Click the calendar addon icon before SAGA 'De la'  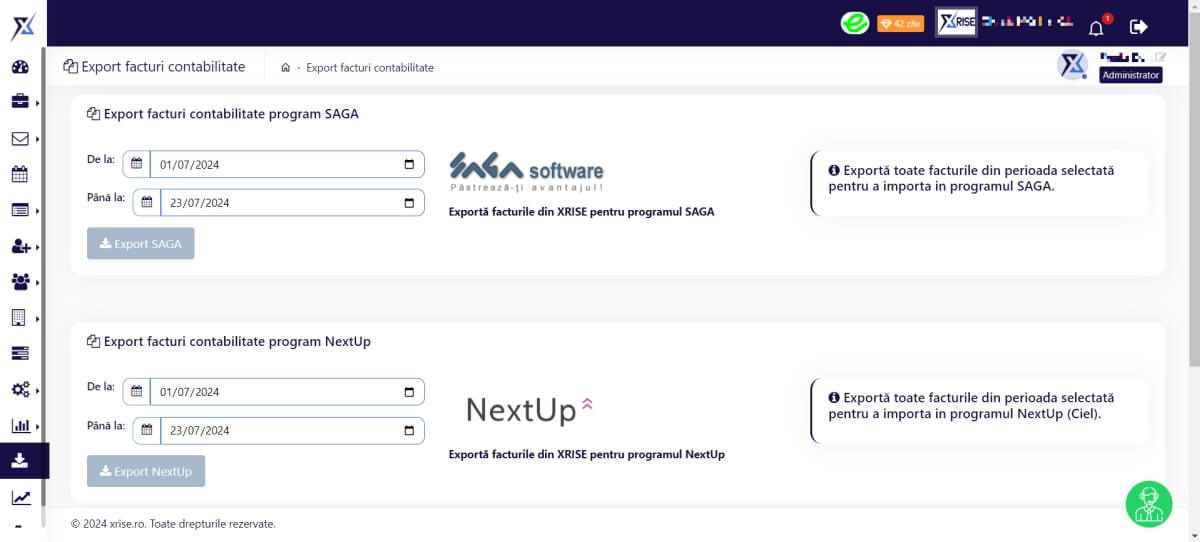[x=137, y=164]
